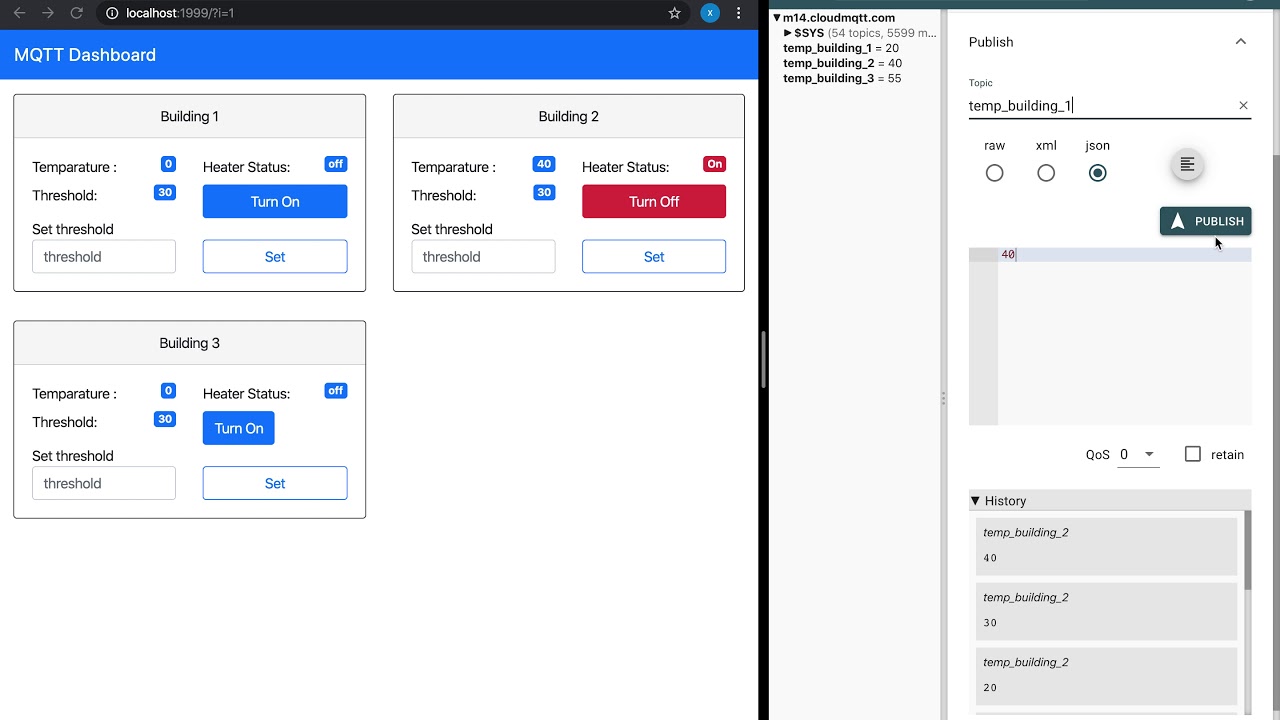Turn On heater for Building 3
This screenshot has width=1280, height=720.
tap(239, 428)
